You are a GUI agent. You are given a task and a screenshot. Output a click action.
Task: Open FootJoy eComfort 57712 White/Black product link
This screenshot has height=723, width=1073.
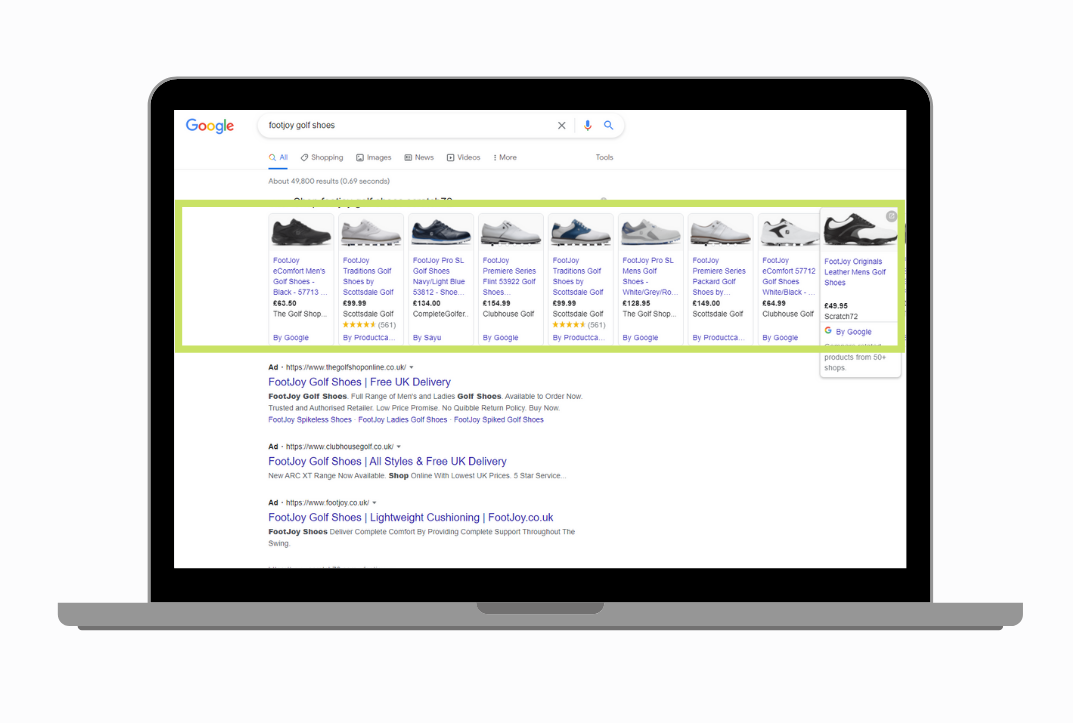pyautogui.click(x=789, y=276)
